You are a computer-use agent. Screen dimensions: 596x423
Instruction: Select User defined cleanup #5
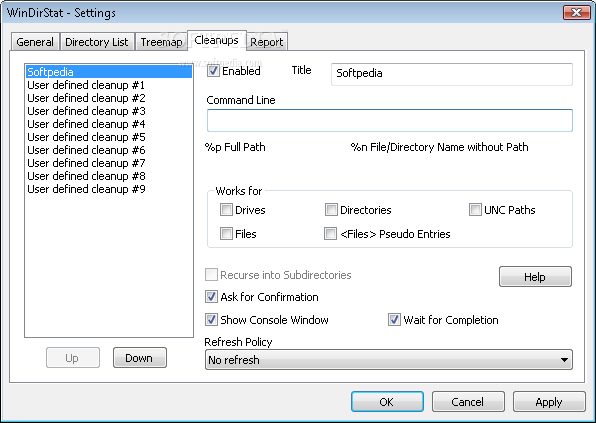[109, 137]
